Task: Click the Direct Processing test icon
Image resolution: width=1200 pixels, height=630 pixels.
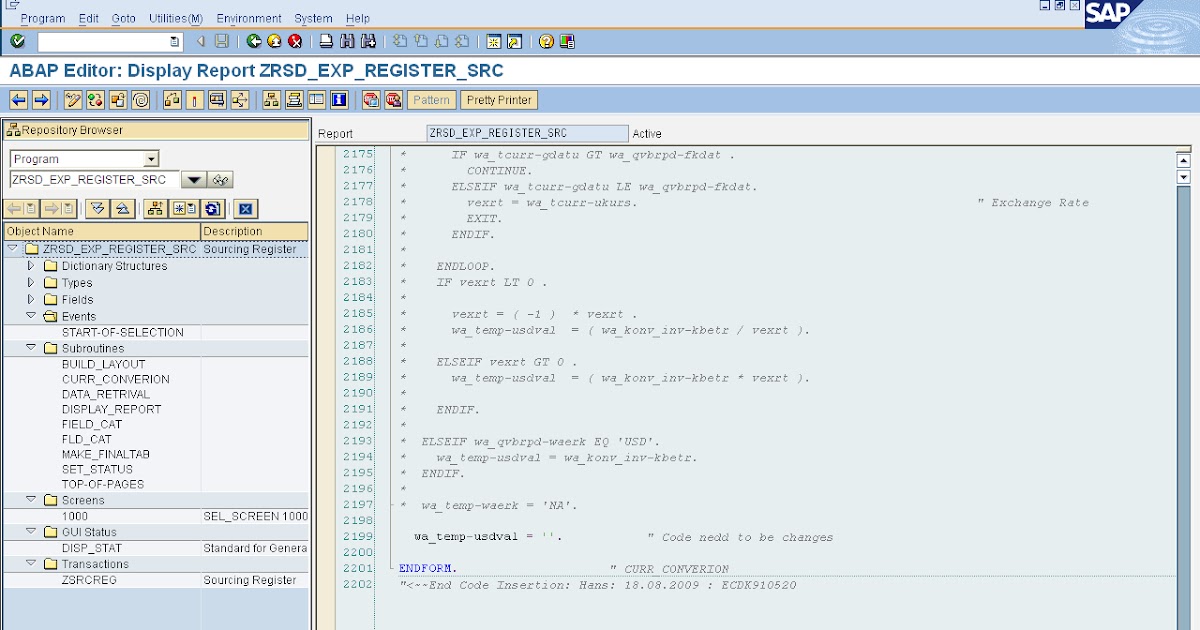Action: tap(217, 100)
